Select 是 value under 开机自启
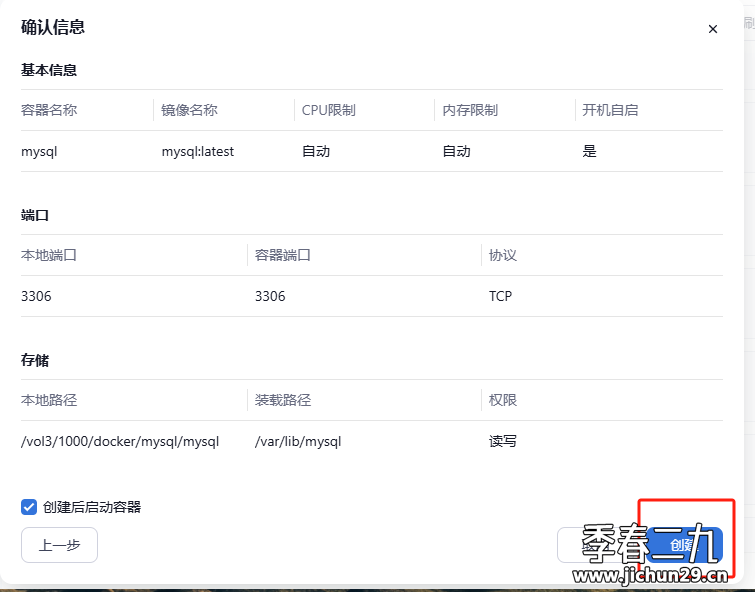Viewport: 755px width, 592px height. [x=589, y=151]
